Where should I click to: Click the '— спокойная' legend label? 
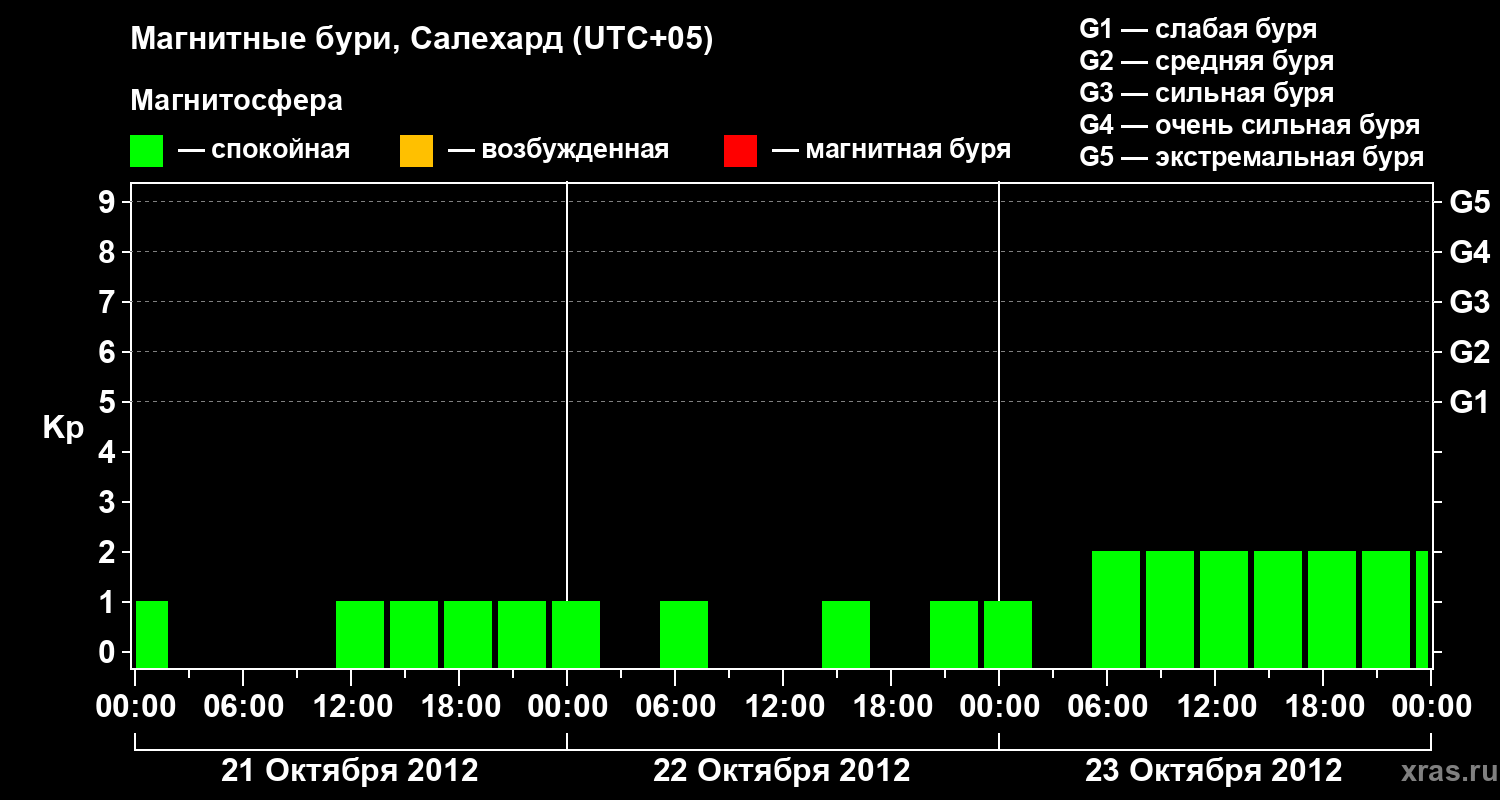click(x=264, y=150)
